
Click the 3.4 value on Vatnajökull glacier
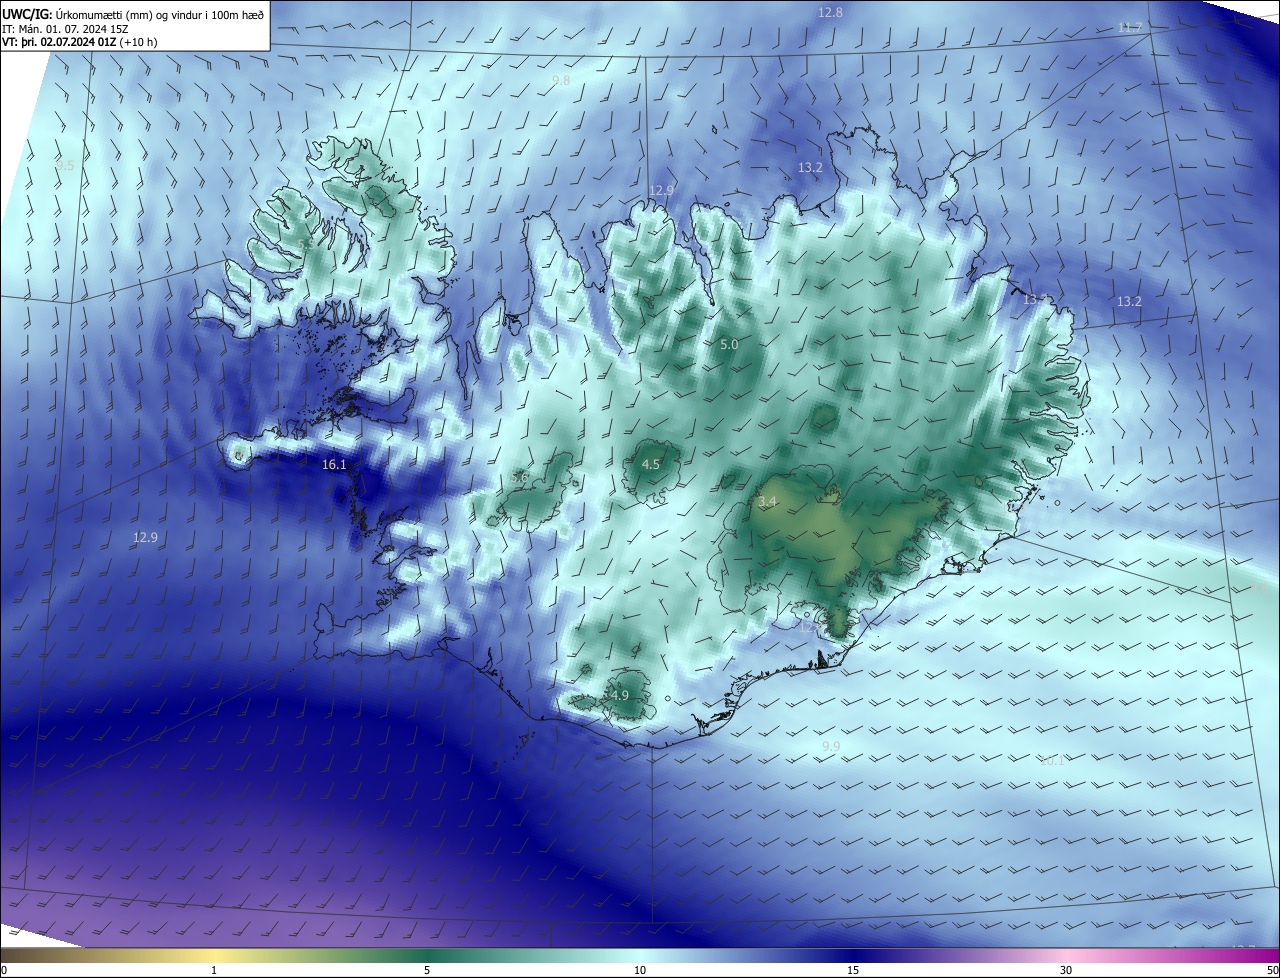click(768, 502)
